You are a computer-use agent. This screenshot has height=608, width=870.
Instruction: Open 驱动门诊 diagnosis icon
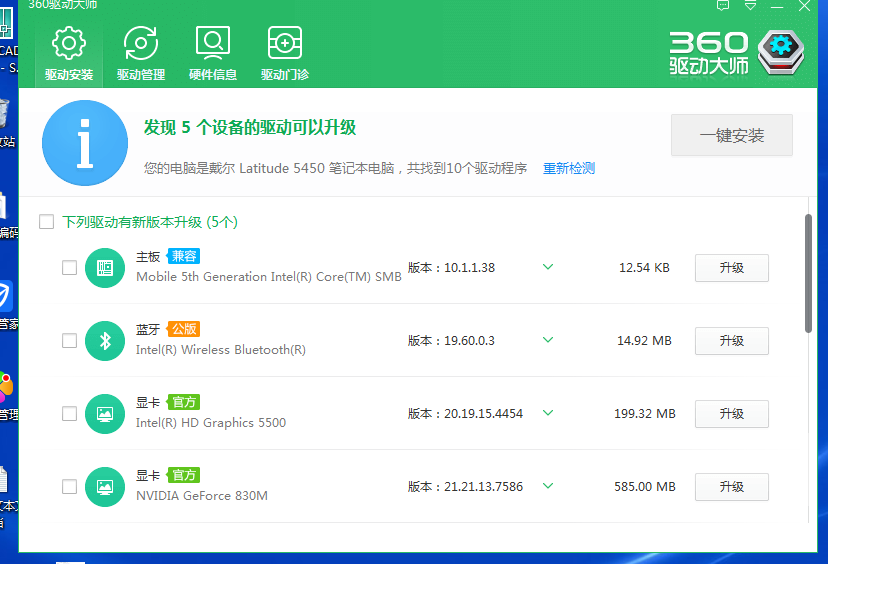pyautogui.click(x=285, y=44)
